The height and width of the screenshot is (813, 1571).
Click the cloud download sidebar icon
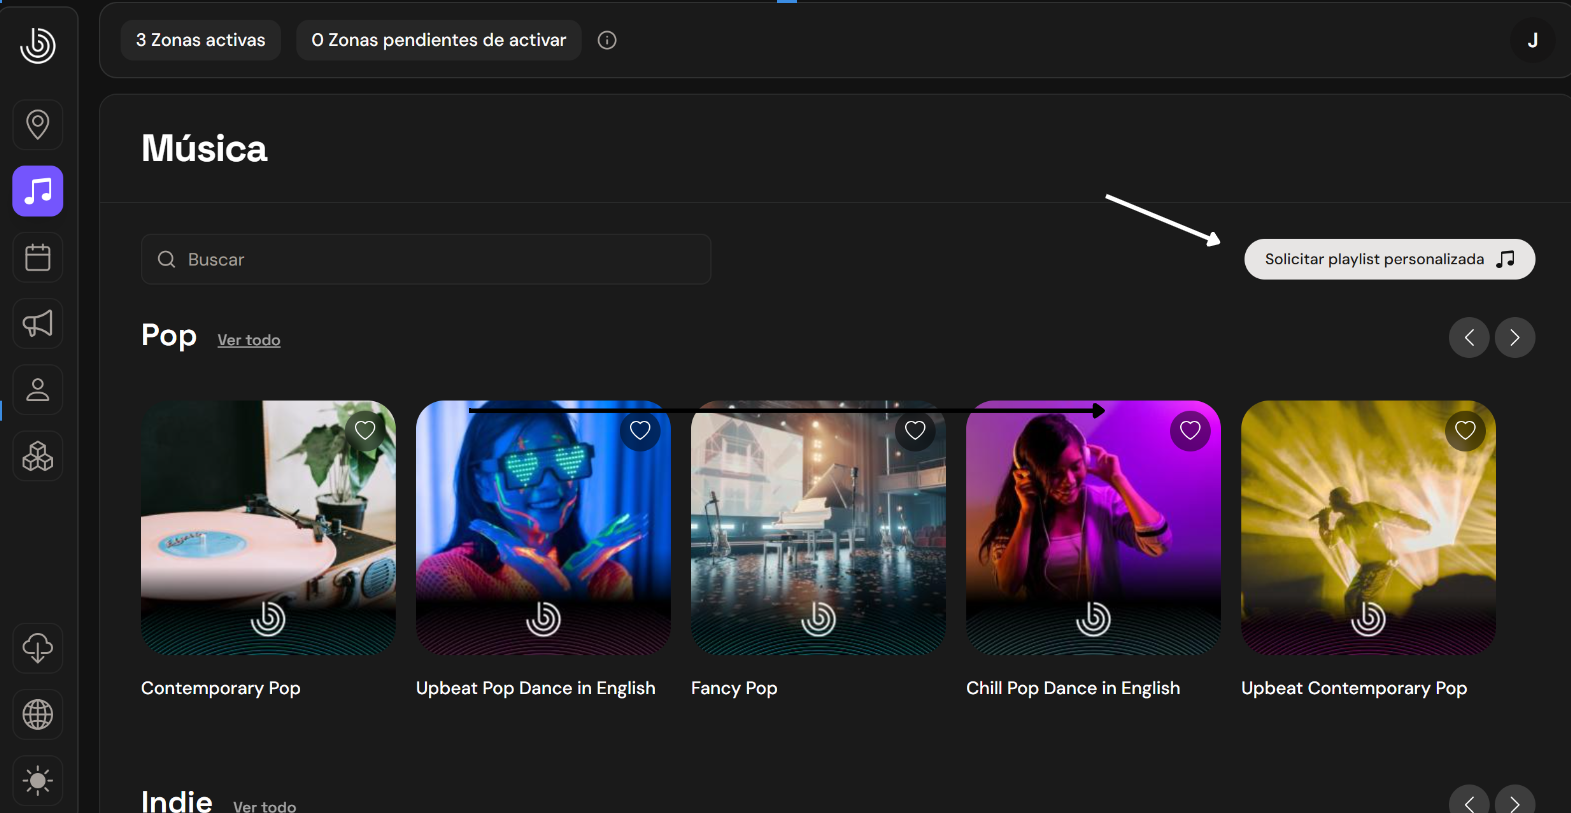pos(38,648)
